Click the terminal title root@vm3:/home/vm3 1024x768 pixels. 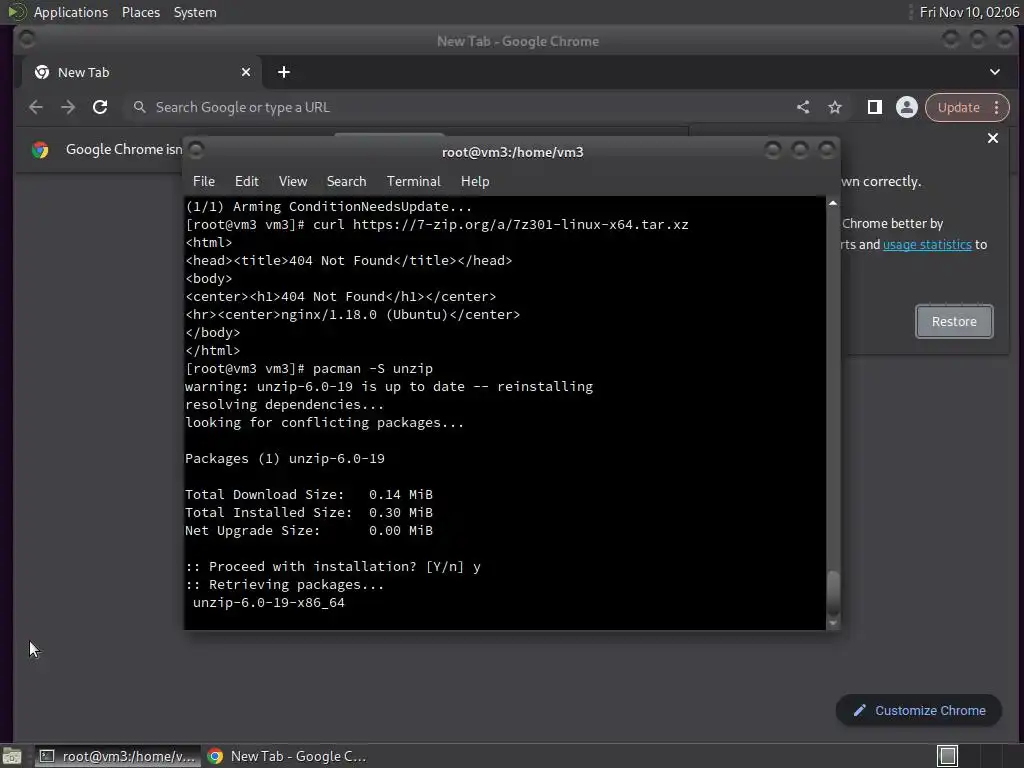tap(513, 152)
